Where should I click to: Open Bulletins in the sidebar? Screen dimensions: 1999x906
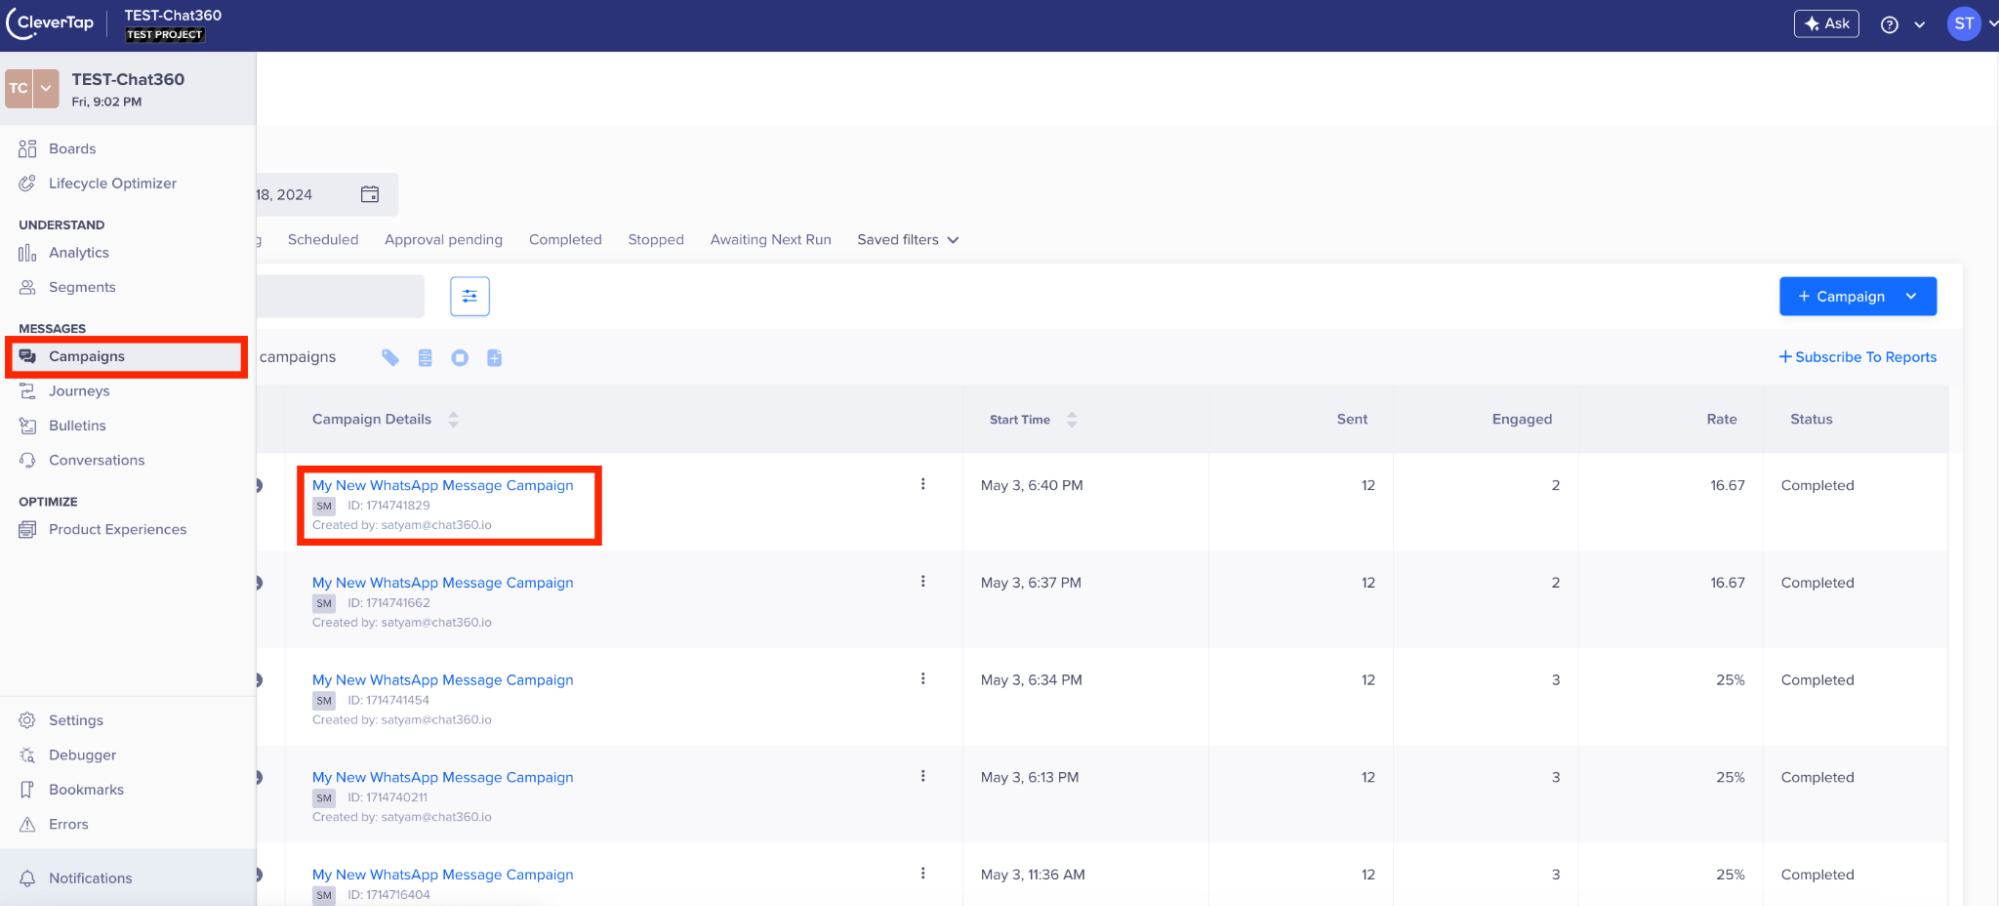click(x=77, y=425)
